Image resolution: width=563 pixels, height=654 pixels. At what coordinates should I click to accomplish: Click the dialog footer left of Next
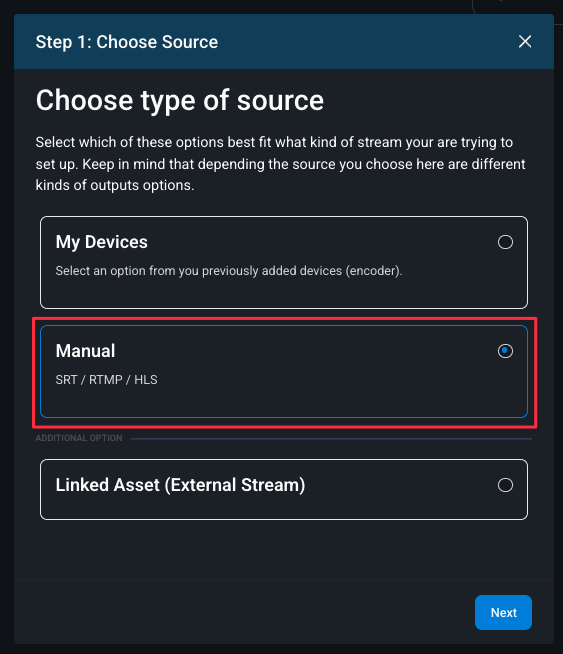[x=242, y=612]
